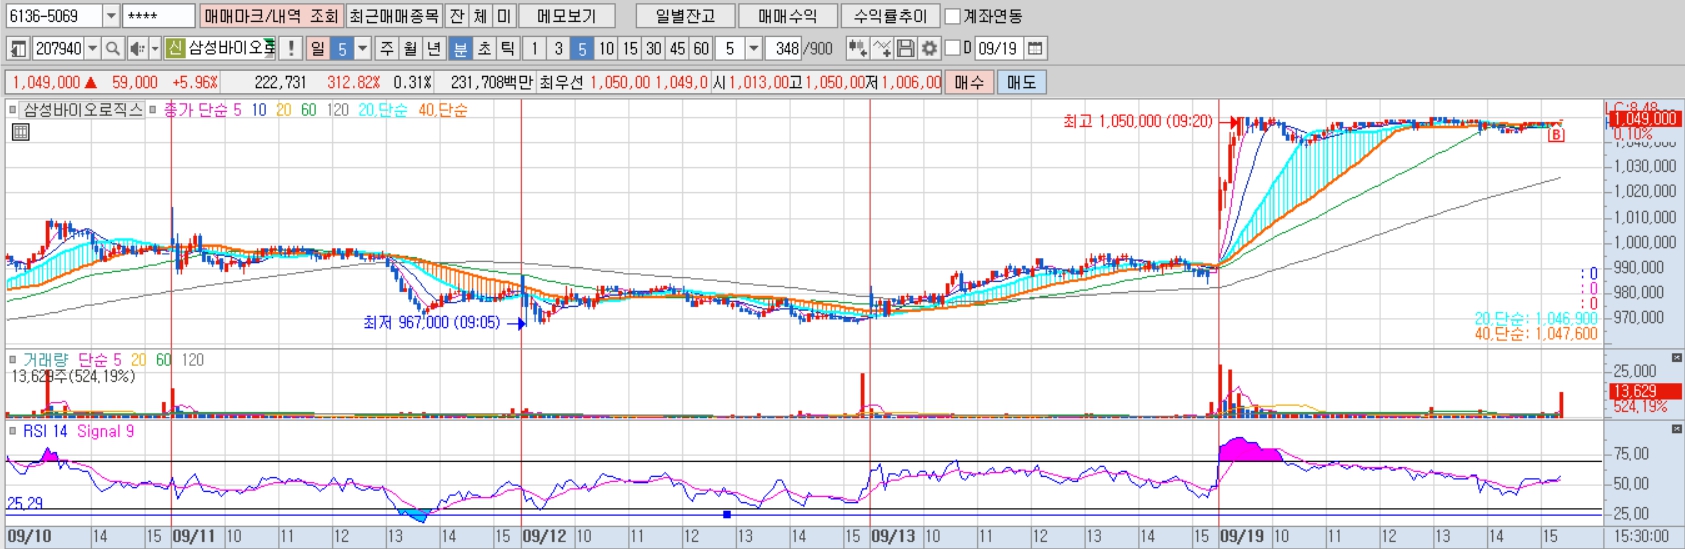
Task: Toggle the price chart legend square marker
Action: point(13,110)
